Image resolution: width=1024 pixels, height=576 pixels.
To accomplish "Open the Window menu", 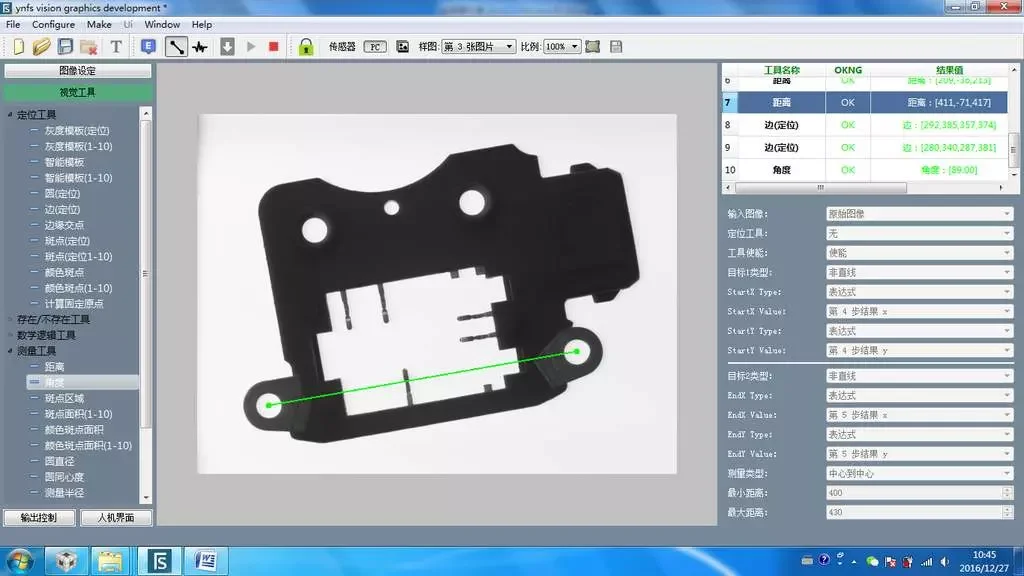I will tap(162, 24).
